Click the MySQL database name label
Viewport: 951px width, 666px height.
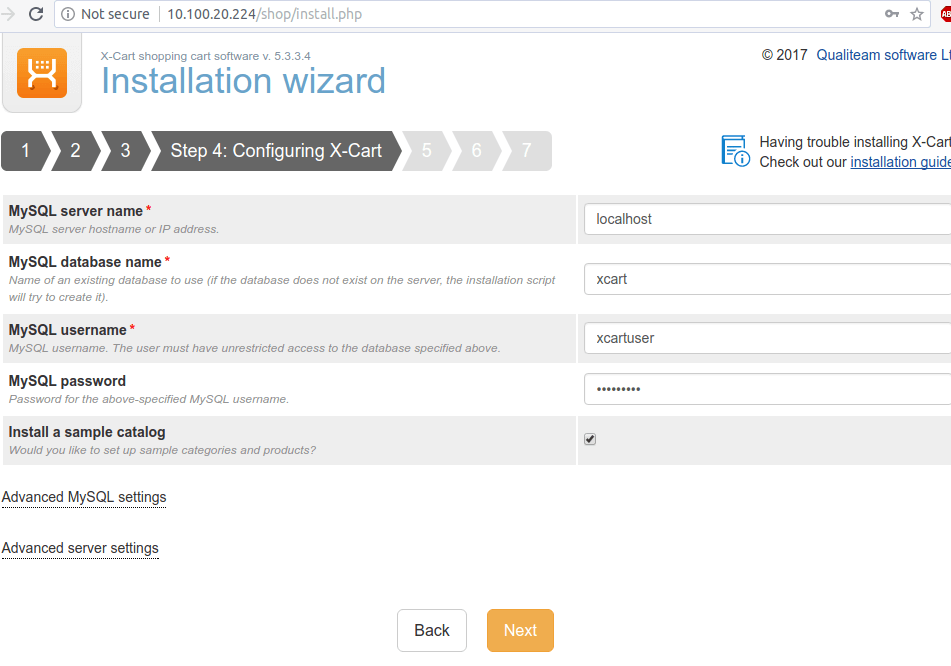click(85, 262)
